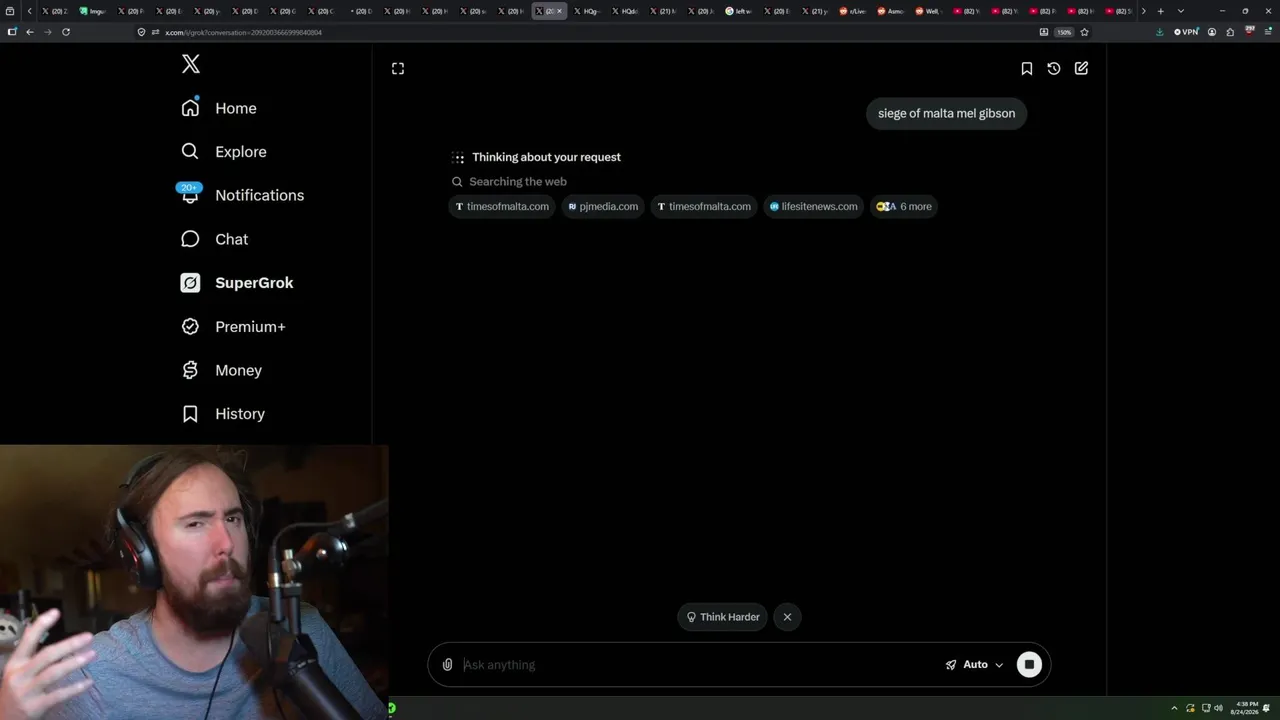Expand 'Thinking about your request' status
Screen dimensions: 1280x720
click(x=546, y=157)
